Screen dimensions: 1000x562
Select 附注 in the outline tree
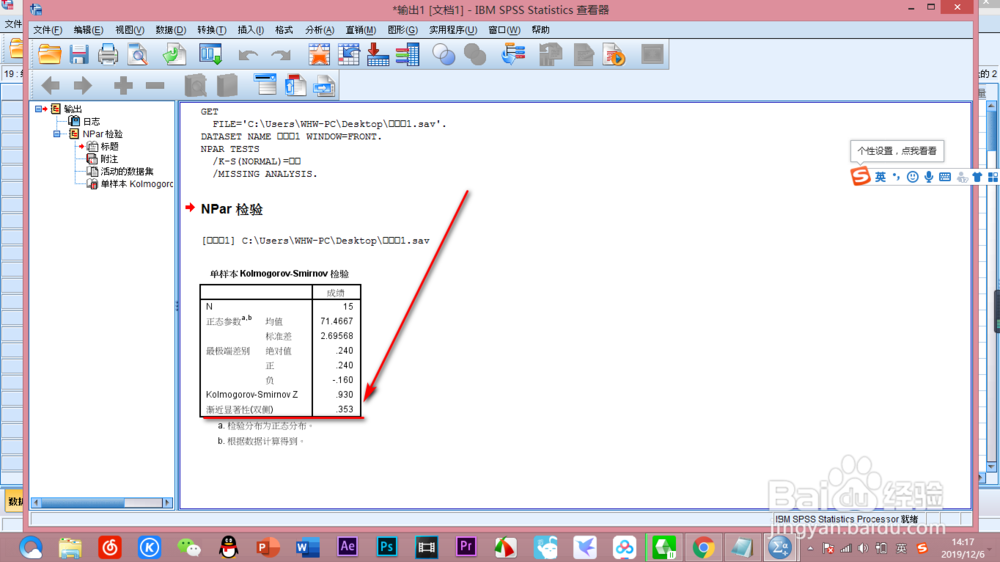pos(109,159)
